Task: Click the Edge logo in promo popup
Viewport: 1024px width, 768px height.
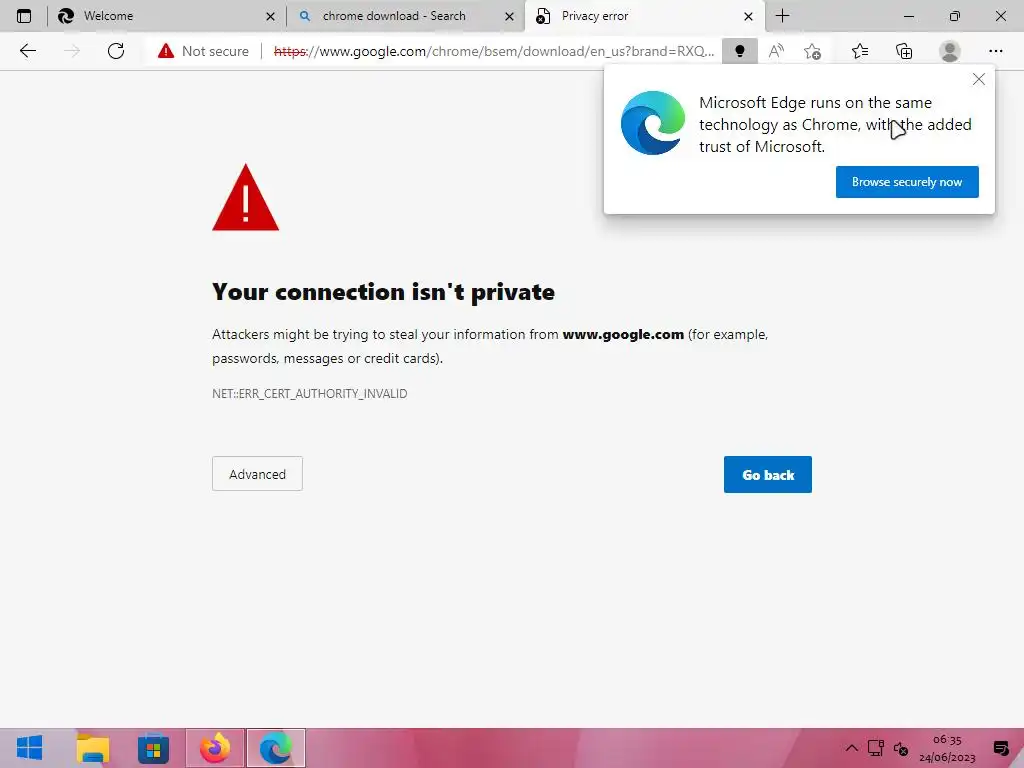Action: [652, 123]
